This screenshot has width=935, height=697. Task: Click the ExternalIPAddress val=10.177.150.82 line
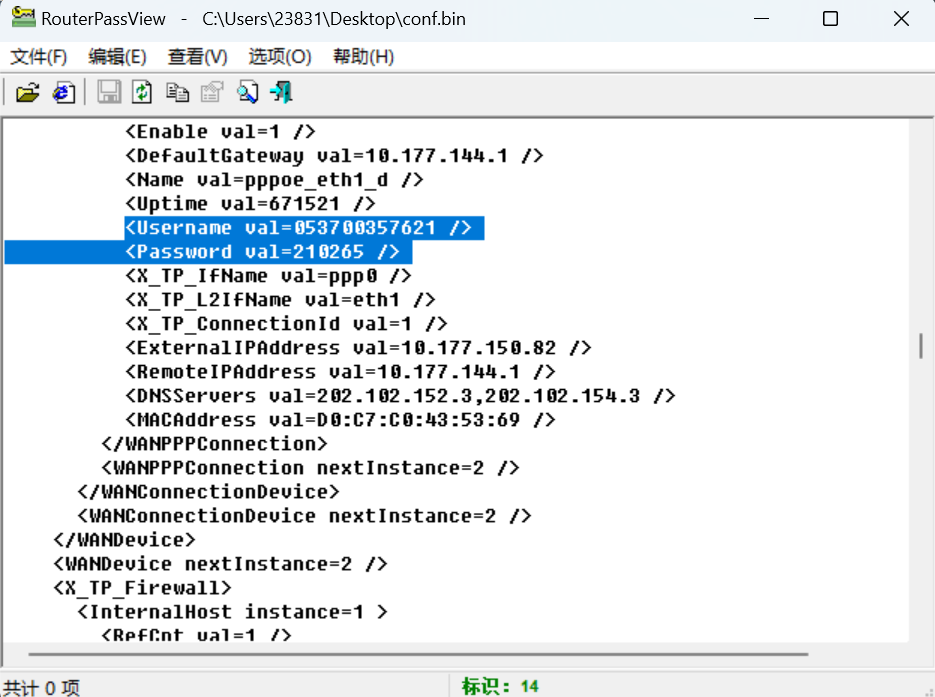click(x=358, y=348)
